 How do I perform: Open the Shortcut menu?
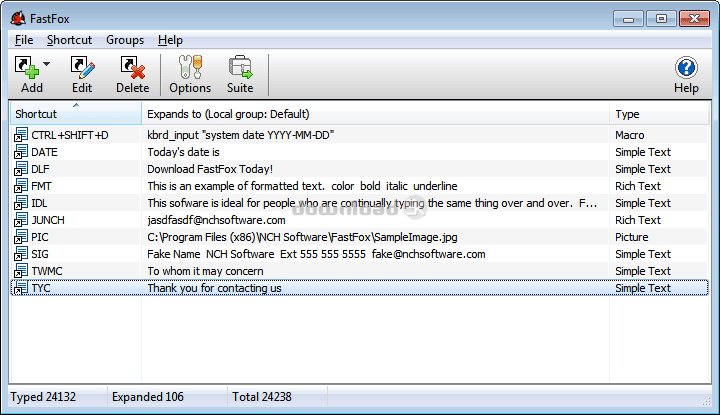(69, 40)
